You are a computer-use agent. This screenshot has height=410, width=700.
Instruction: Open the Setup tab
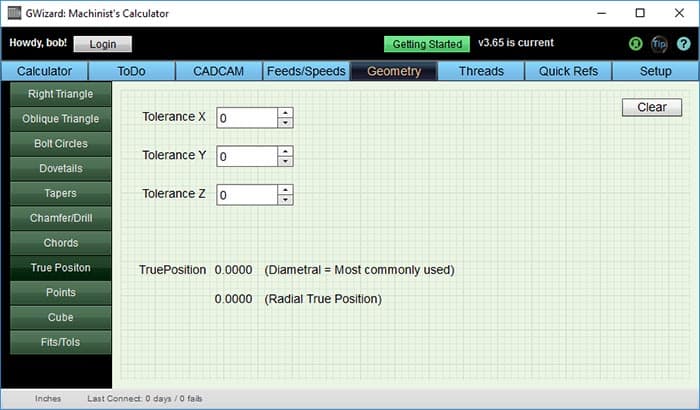point(655,71)
